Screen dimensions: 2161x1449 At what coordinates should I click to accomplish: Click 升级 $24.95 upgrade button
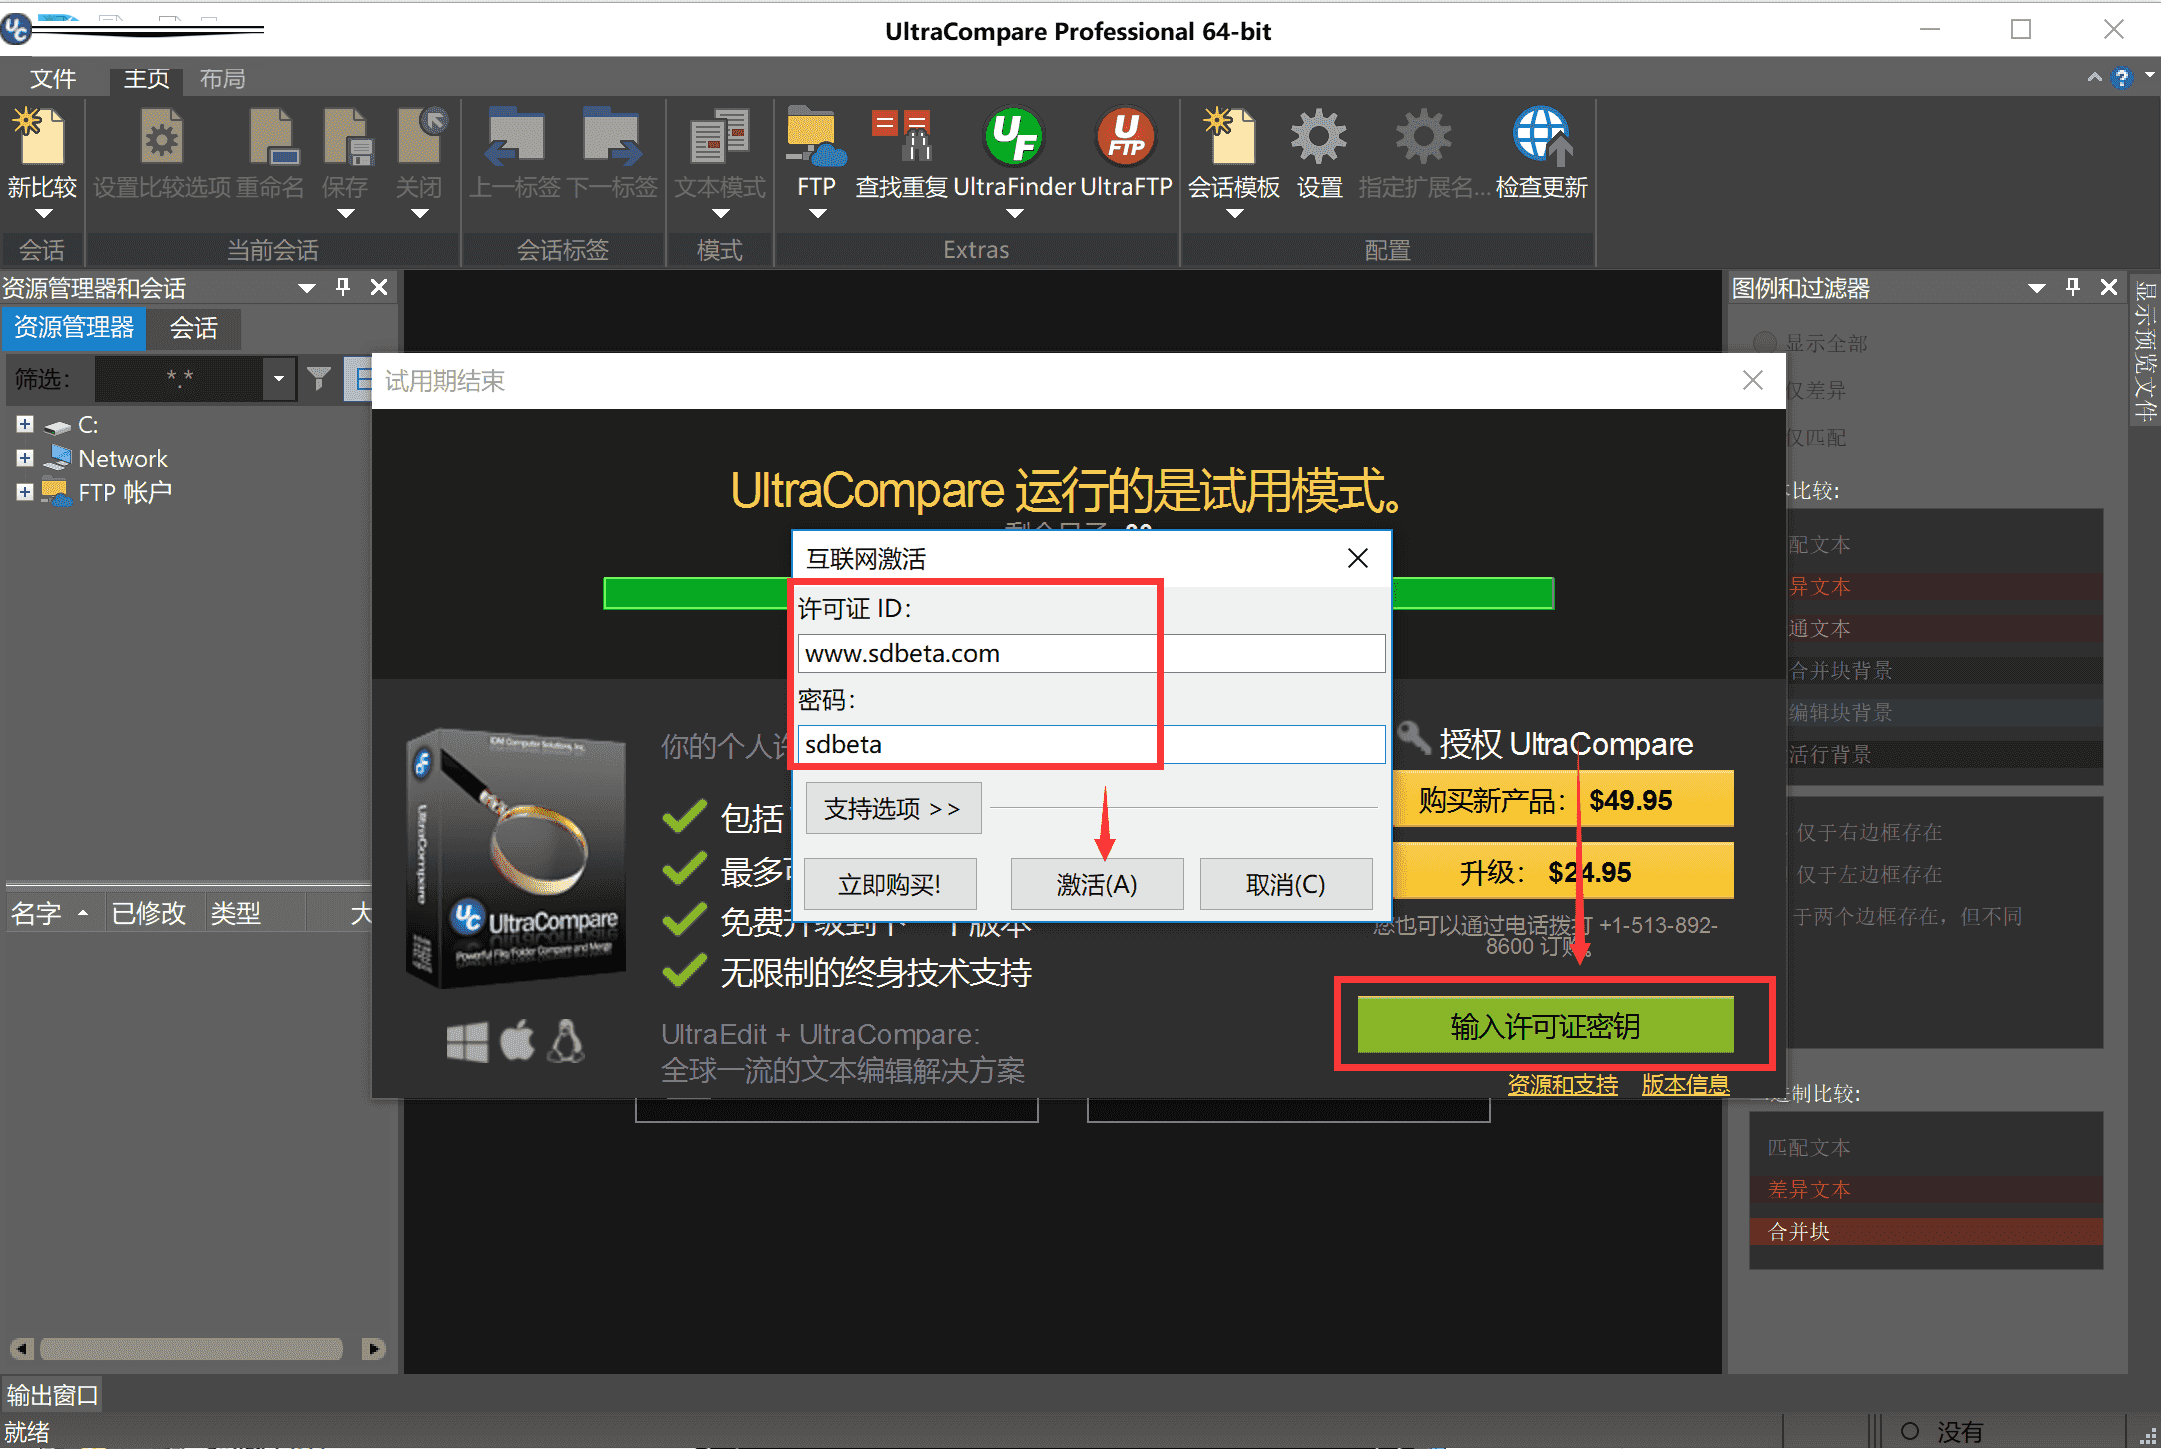tap(1563, 871)
